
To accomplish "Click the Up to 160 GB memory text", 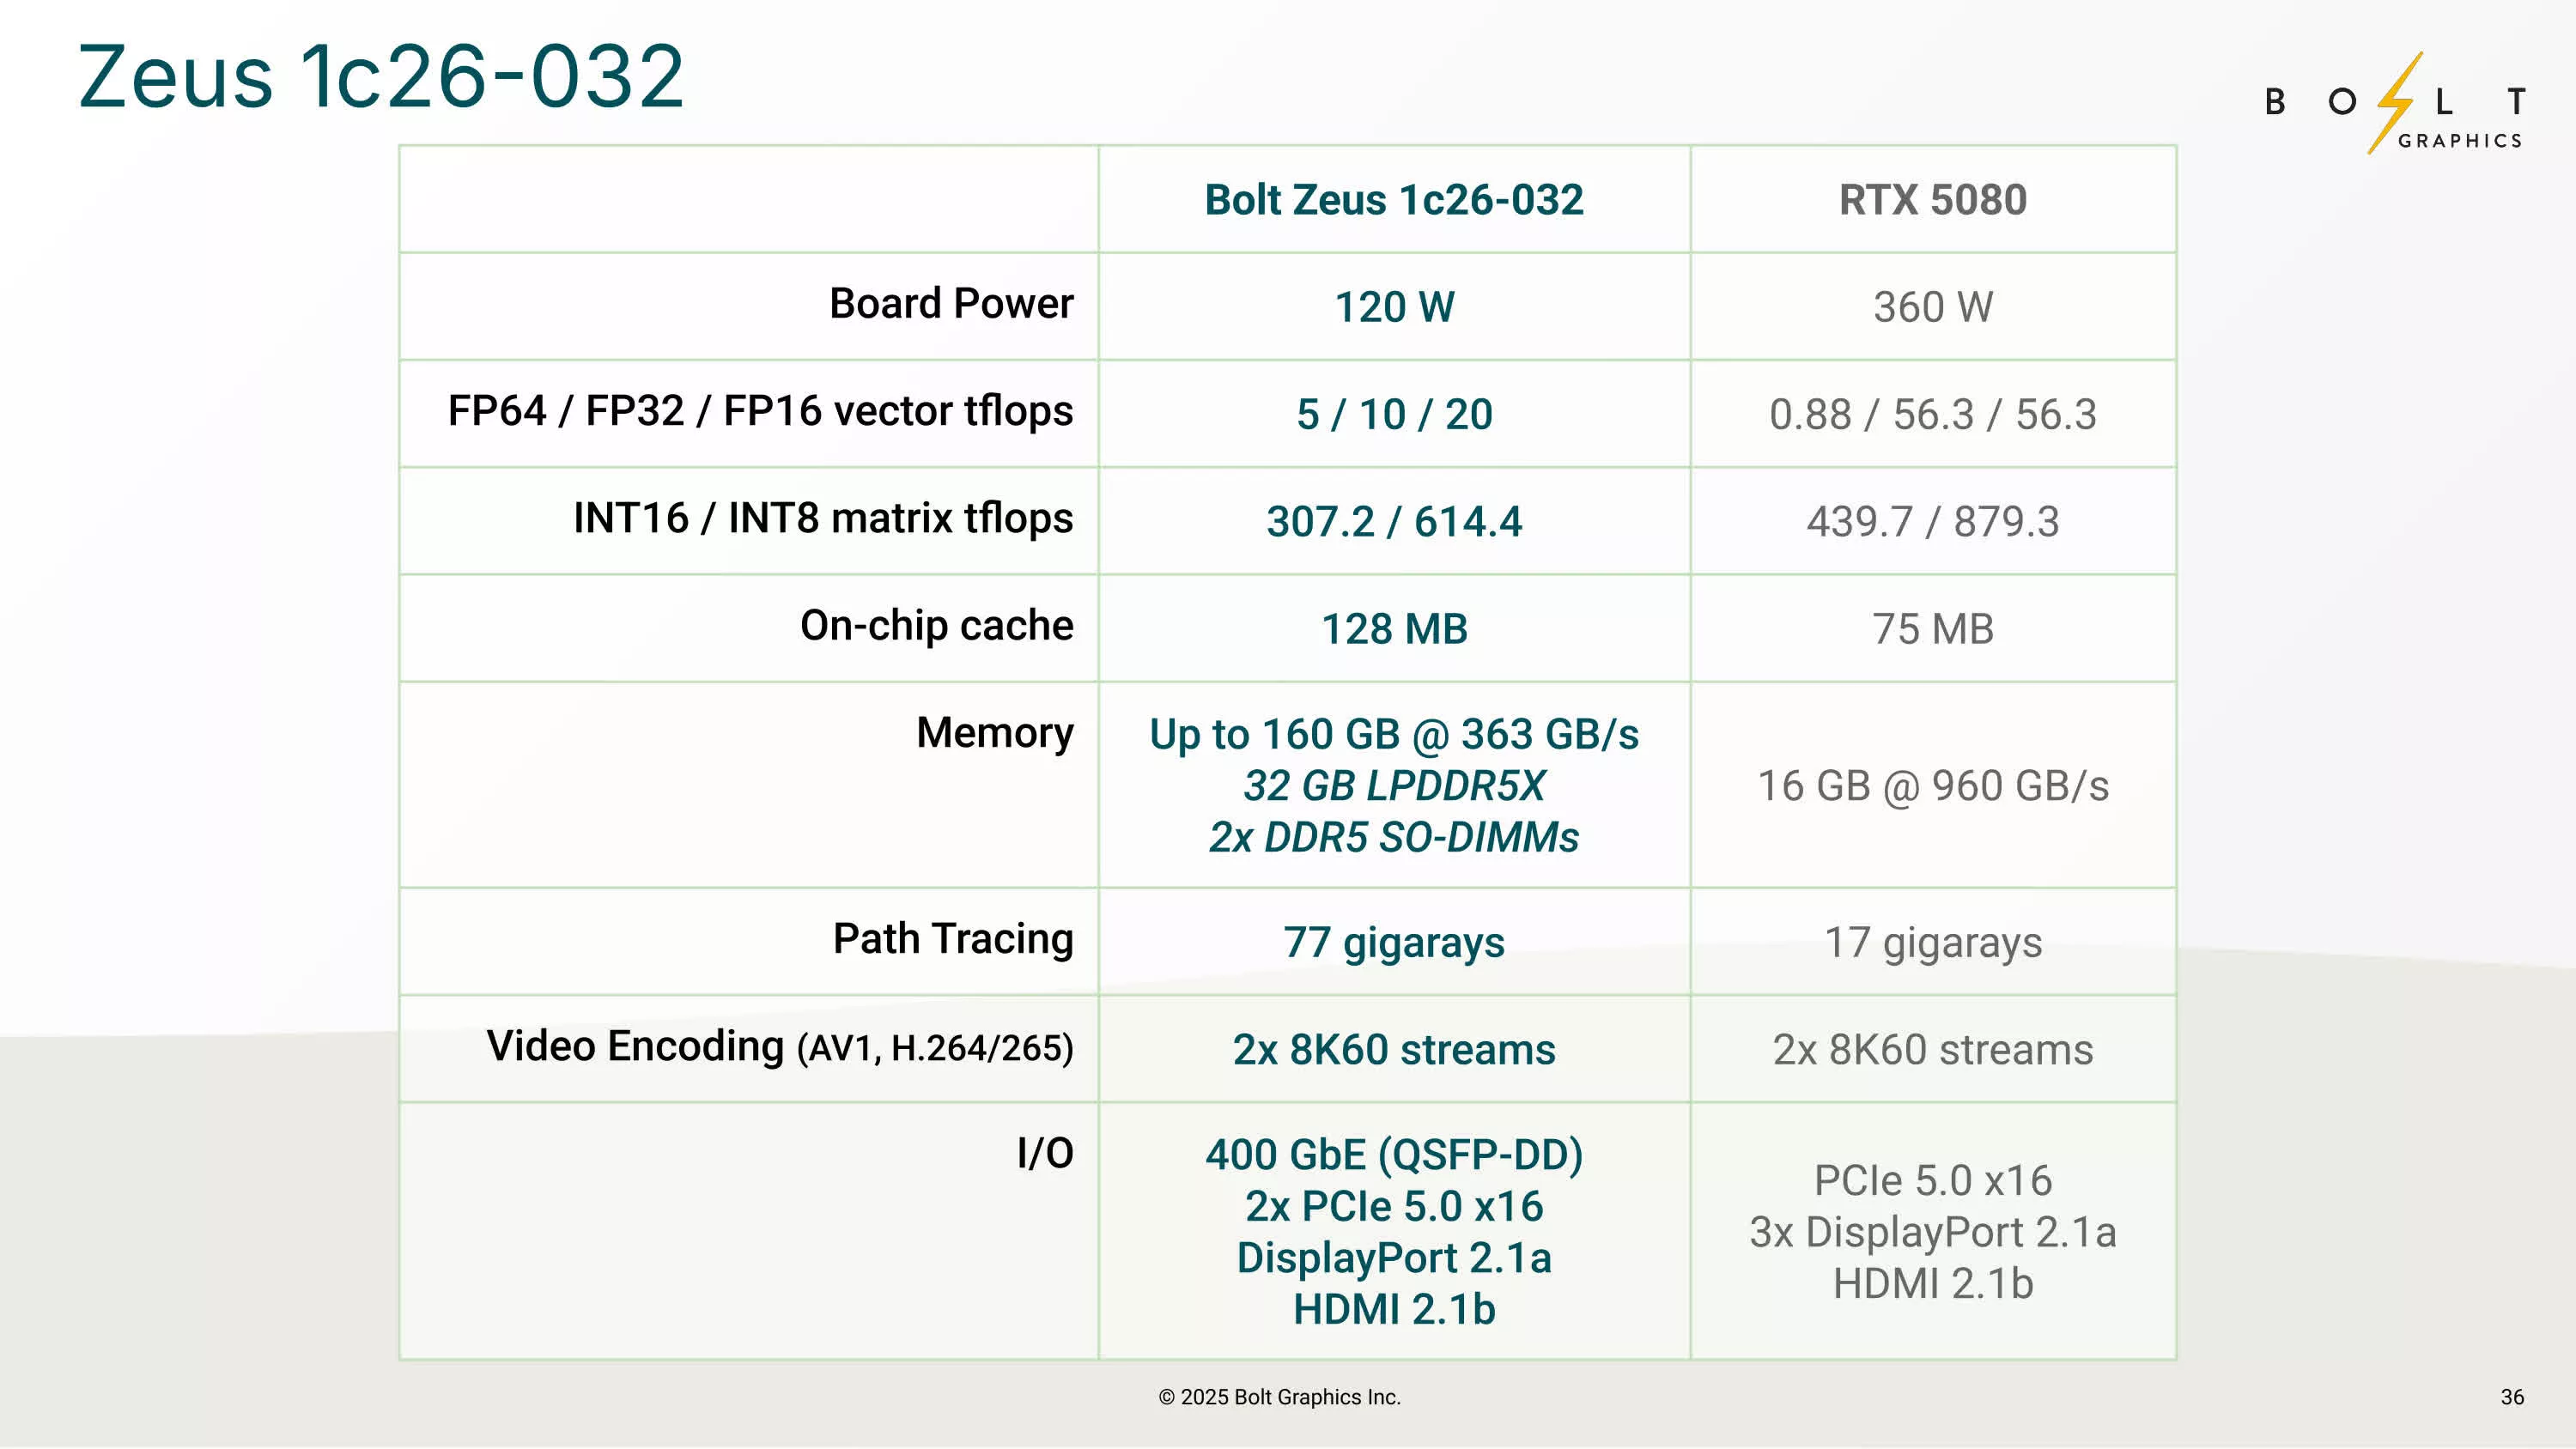I will (x=1394, y=735).
